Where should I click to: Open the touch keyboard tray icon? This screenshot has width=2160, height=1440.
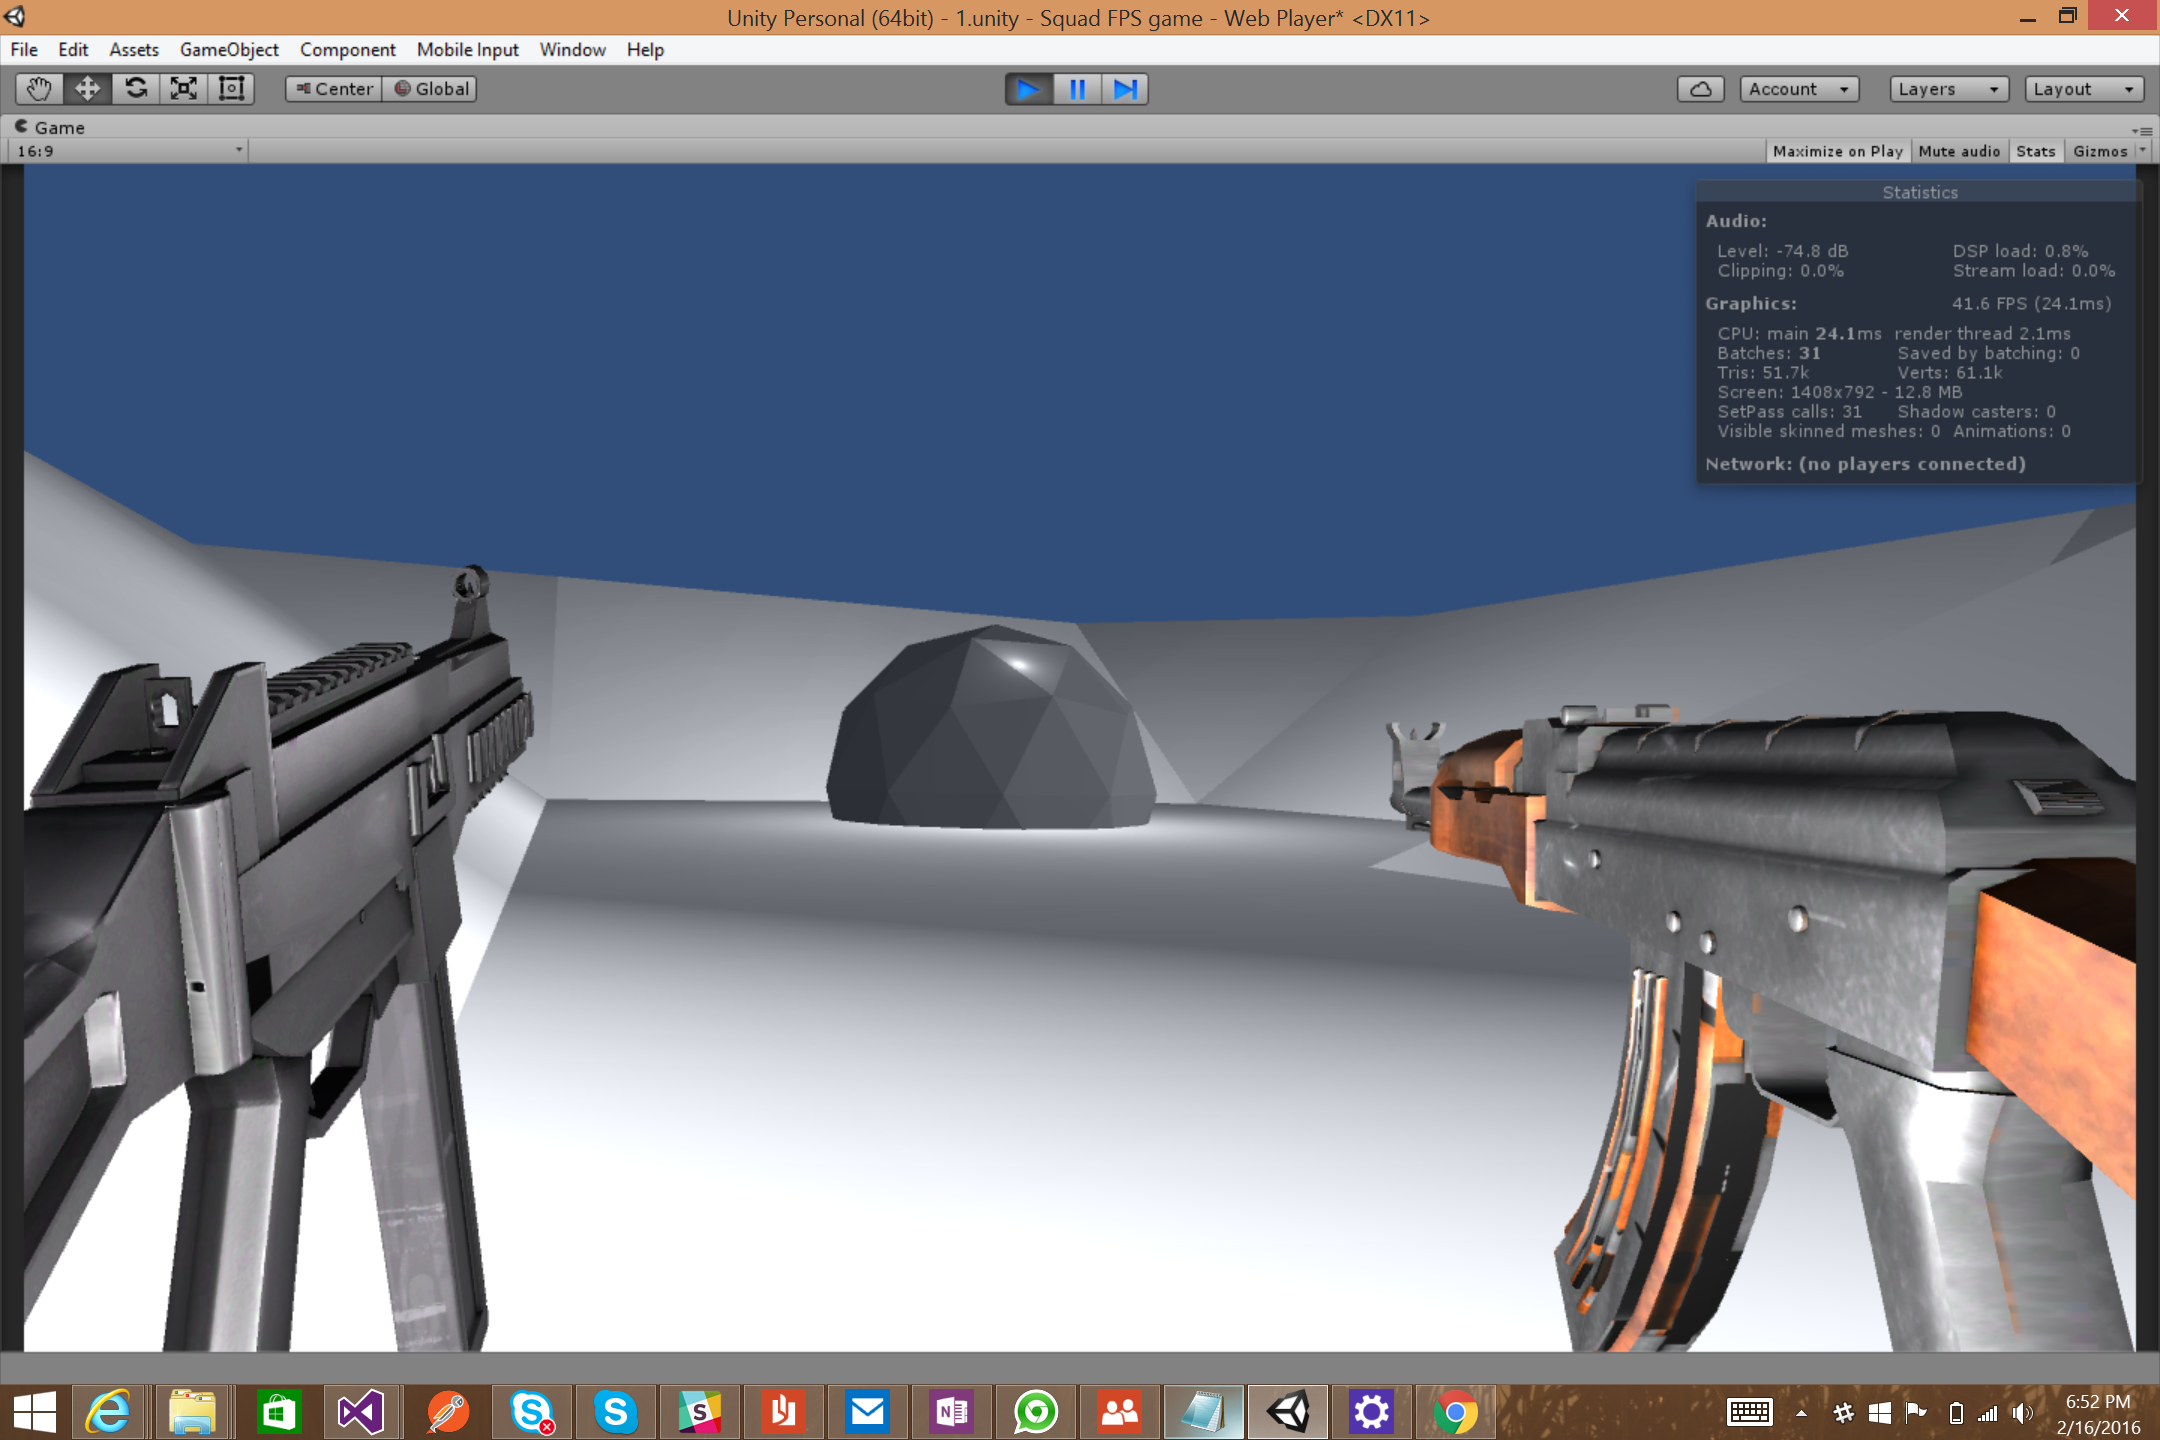point(1749,1412)
